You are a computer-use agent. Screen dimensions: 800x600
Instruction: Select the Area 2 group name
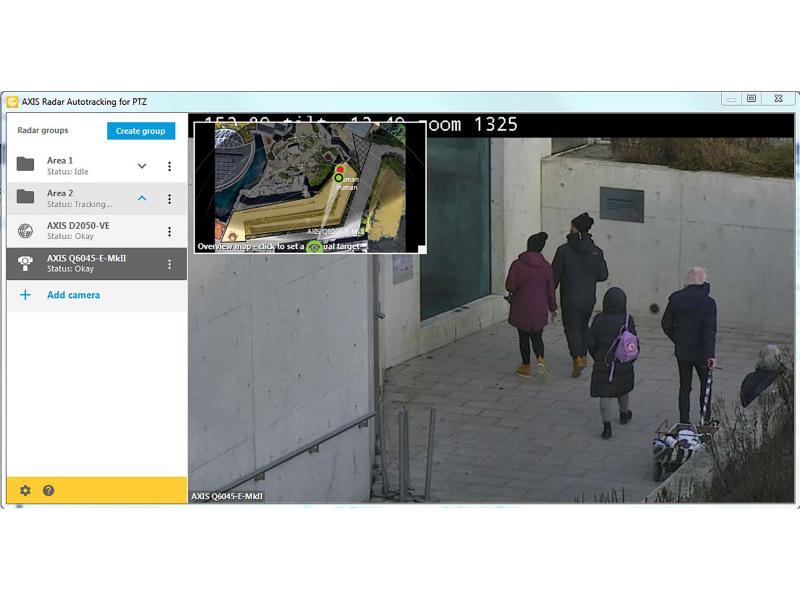tap(60, 193)
